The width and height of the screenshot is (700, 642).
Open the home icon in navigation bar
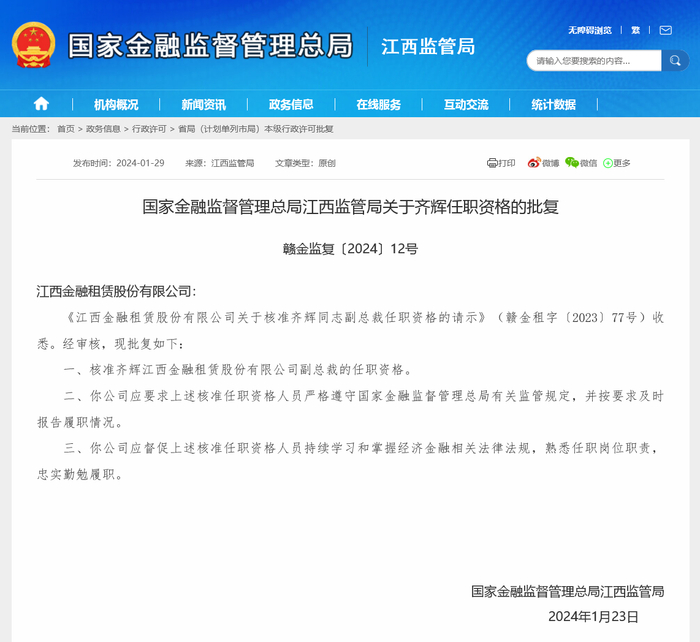41,104
